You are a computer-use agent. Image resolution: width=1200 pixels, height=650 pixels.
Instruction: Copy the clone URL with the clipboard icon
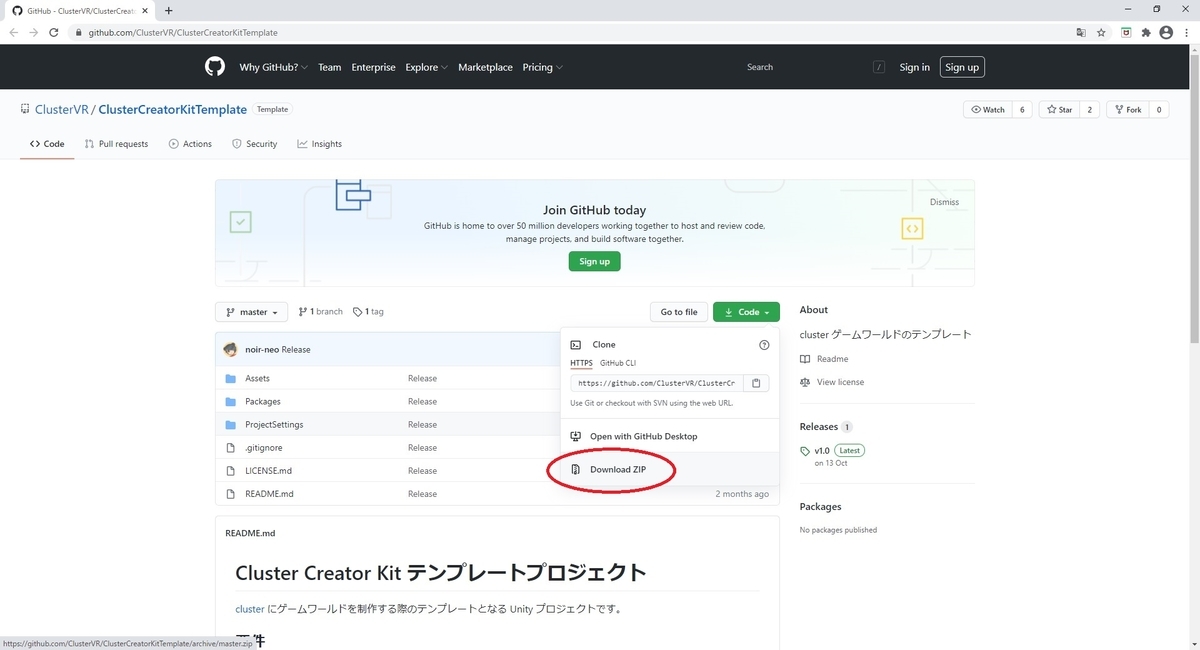[756, 383]
